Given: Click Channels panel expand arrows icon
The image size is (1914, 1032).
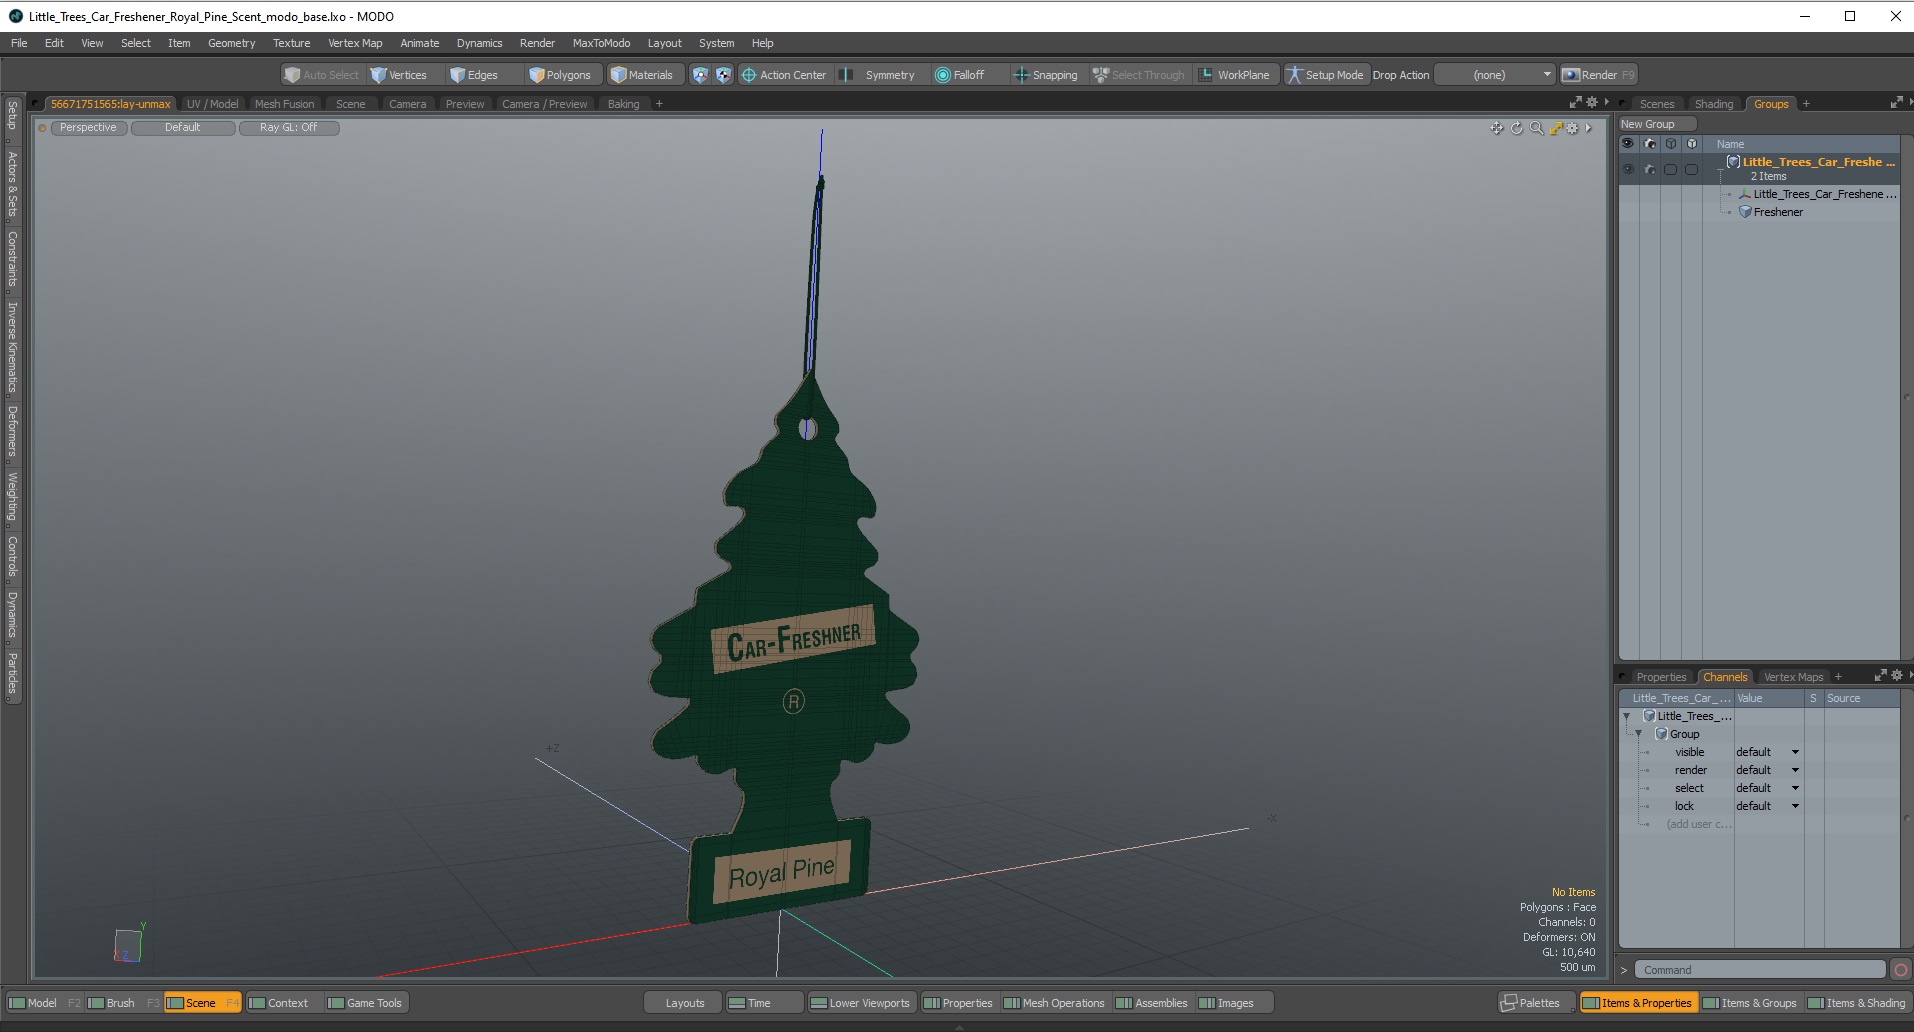Looking at the screenshot, I should pos(1880,675).
